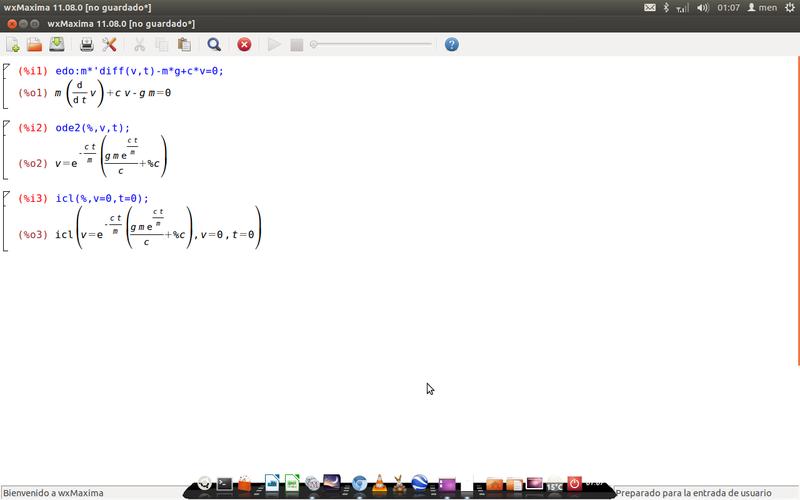Image resolution: width=800 pixels, height=500 pixels.
Task: Open a file with the folder icon
Action: coord(34,45)
